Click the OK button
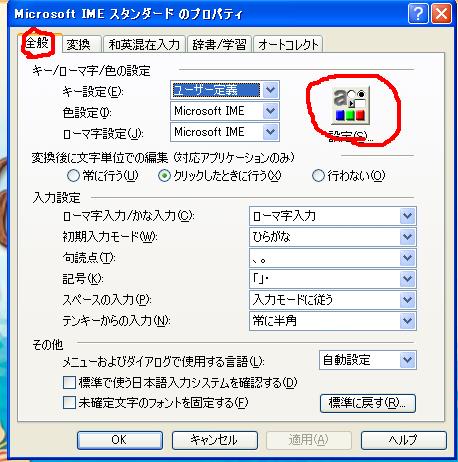 pos(120,440)
